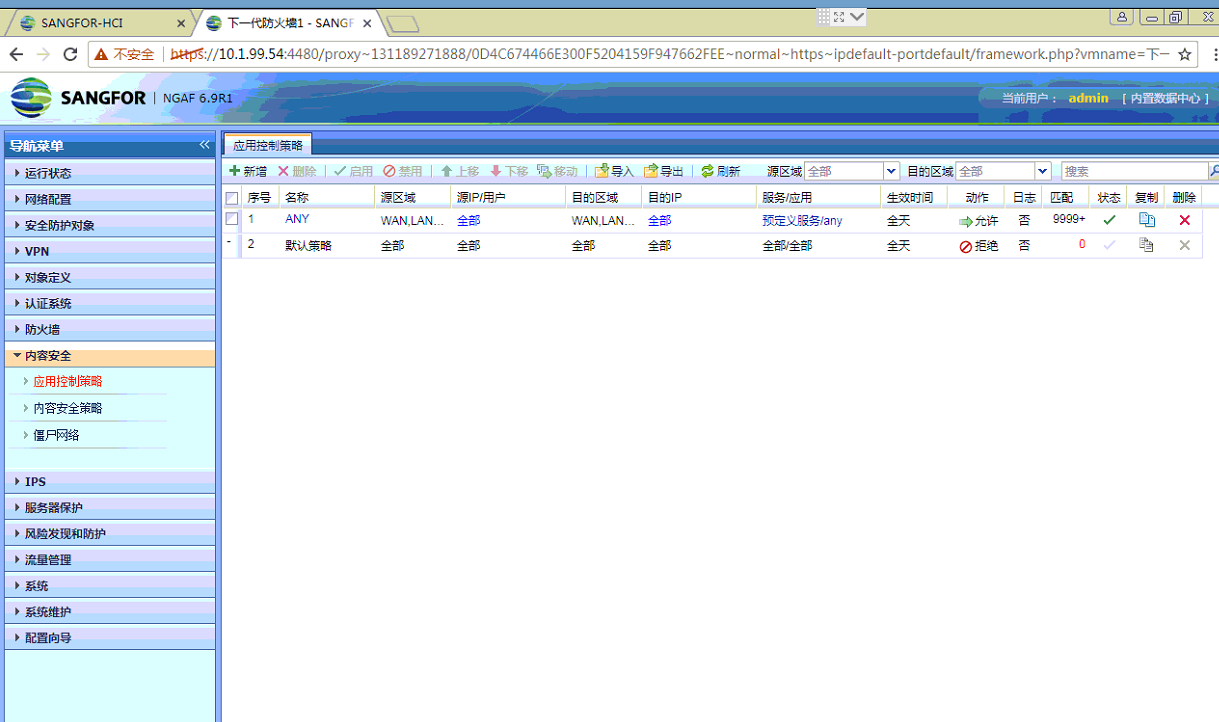Expand the 安全防护对象 menu
The width and height of the screenshot is (1219, 722).
pyautogui.click(x=110, y=224)
